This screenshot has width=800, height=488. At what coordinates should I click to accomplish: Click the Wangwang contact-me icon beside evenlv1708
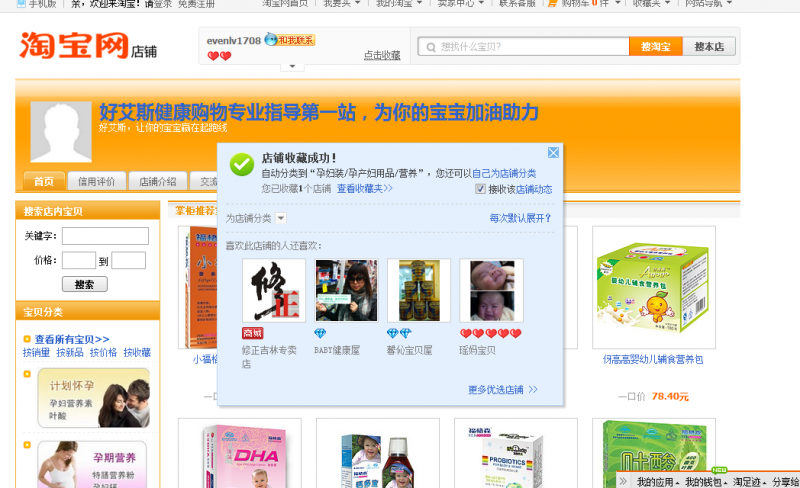pos(290,40)
